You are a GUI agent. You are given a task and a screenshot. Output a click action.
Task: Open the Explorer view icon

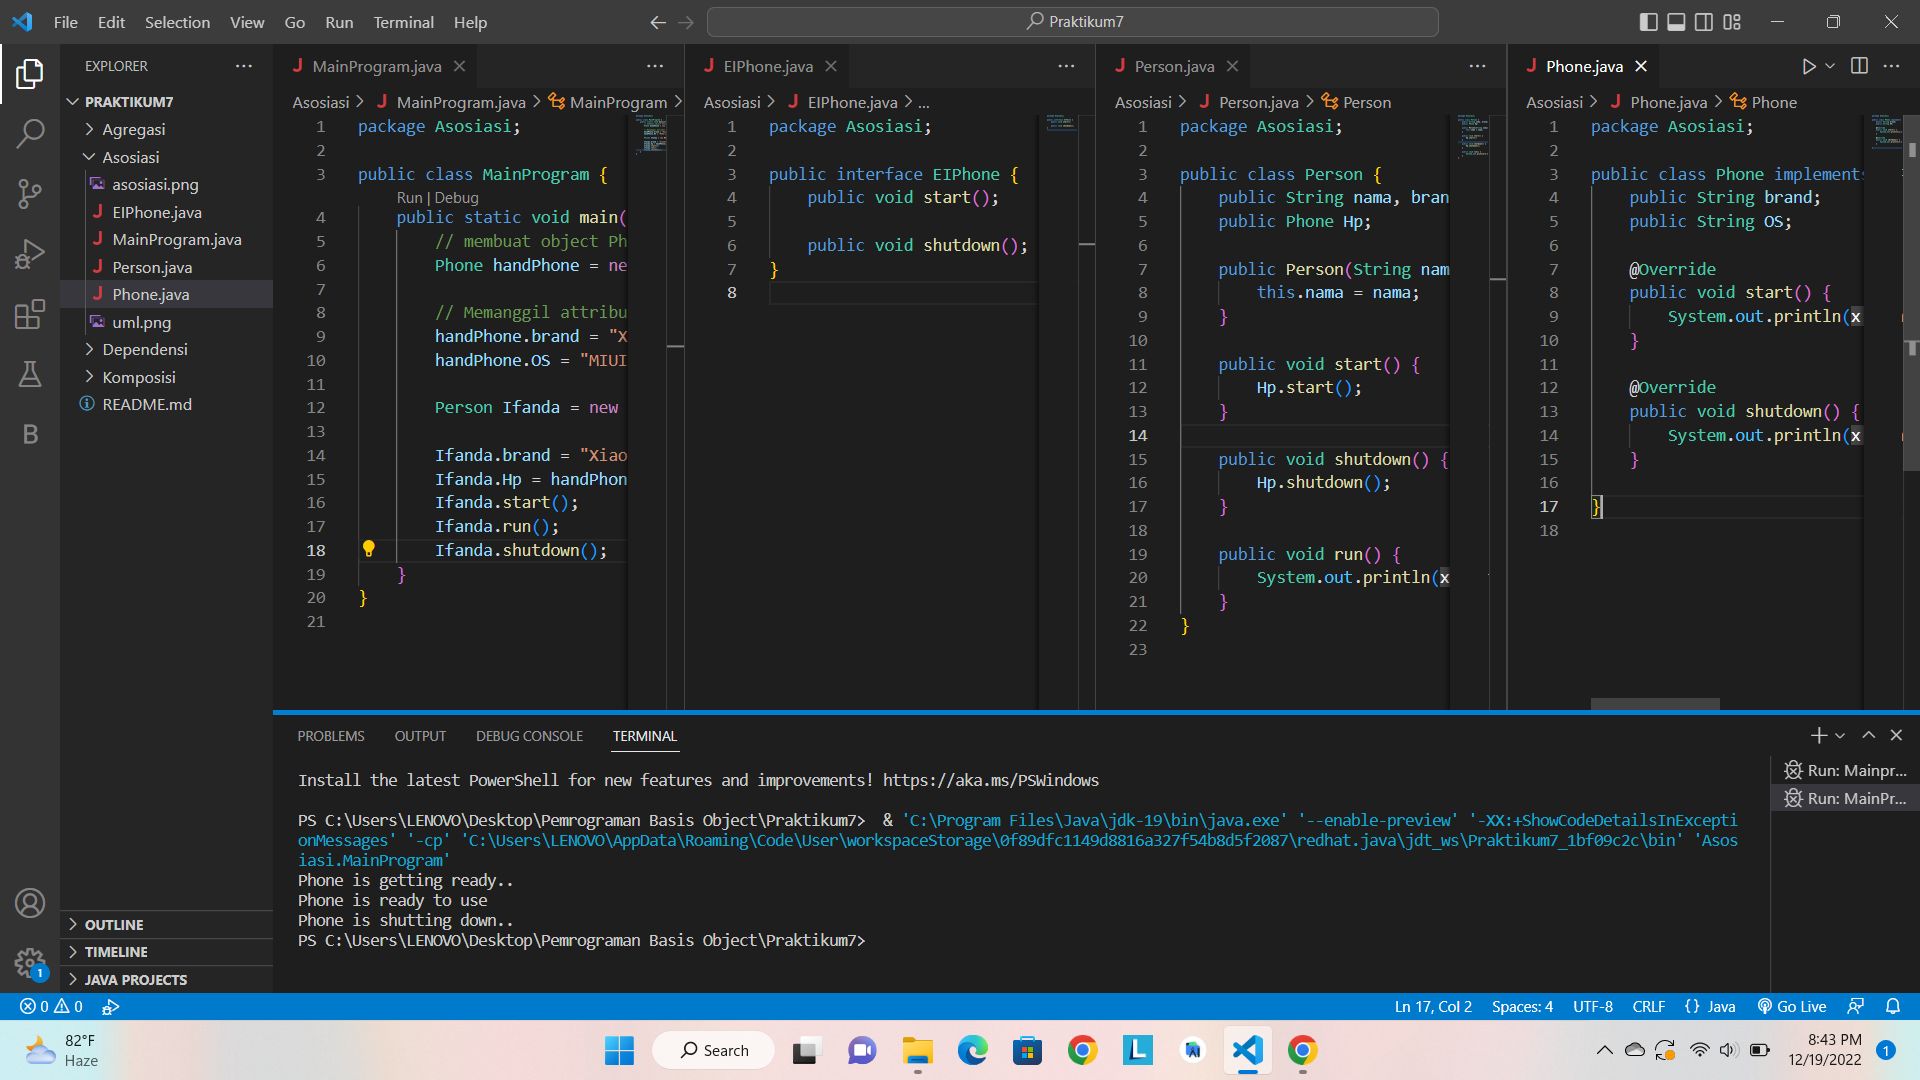point(30,74)
